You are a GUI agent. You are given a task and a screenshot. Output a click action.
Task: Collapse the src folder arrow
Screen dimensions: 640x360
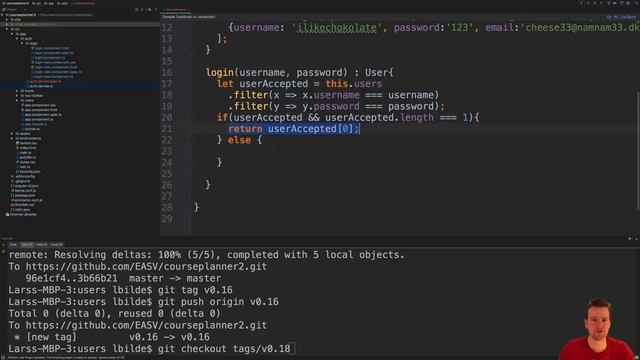(x=7, y=29)
